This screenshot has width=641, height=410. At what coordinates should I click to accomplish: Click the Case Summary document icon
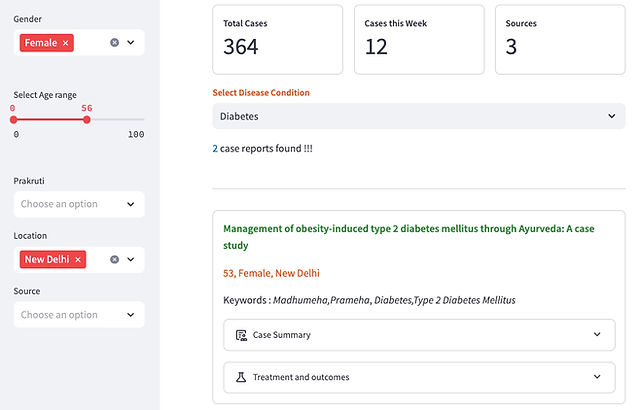[241, 335]
